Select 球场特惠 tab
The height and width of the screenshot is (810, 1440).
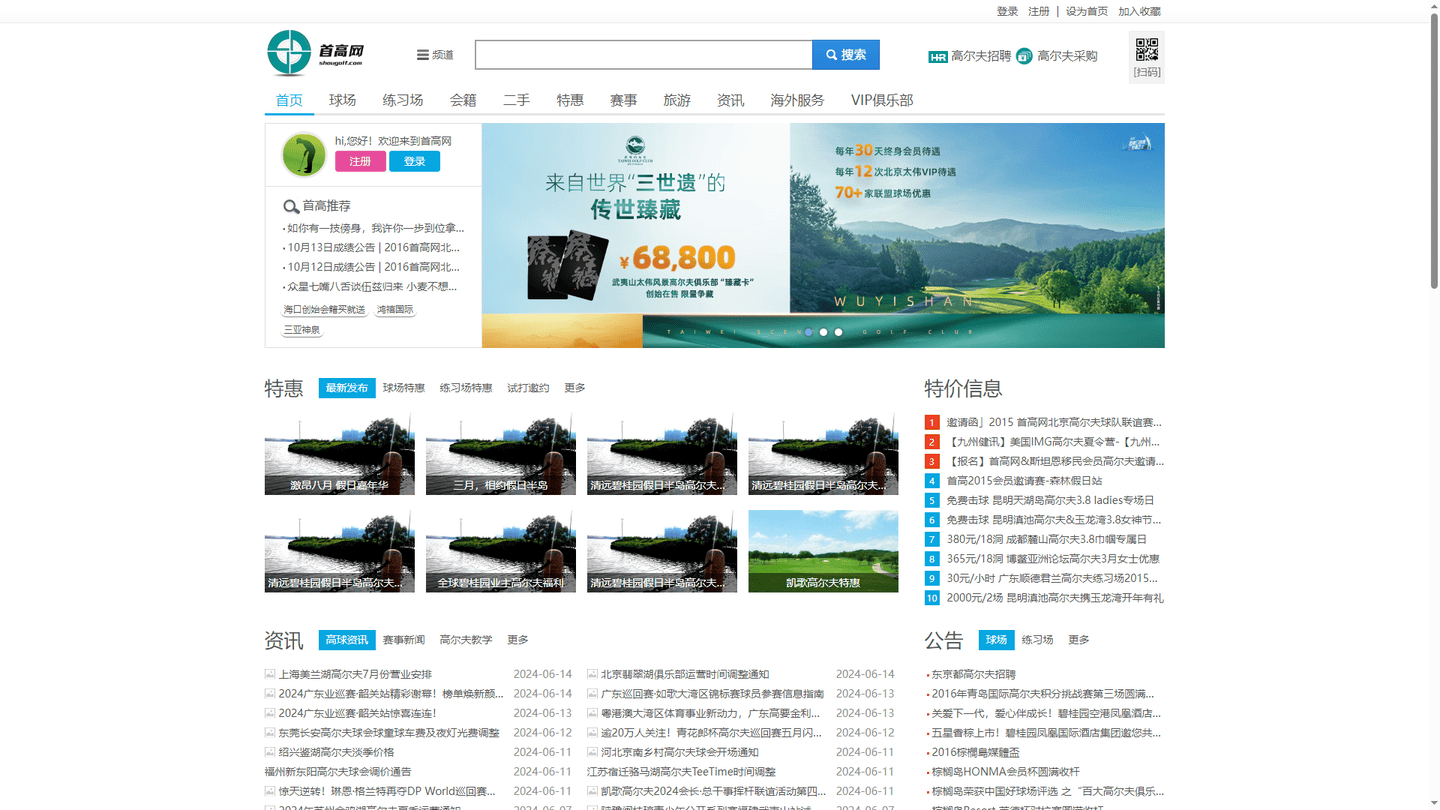click(404, 388)
